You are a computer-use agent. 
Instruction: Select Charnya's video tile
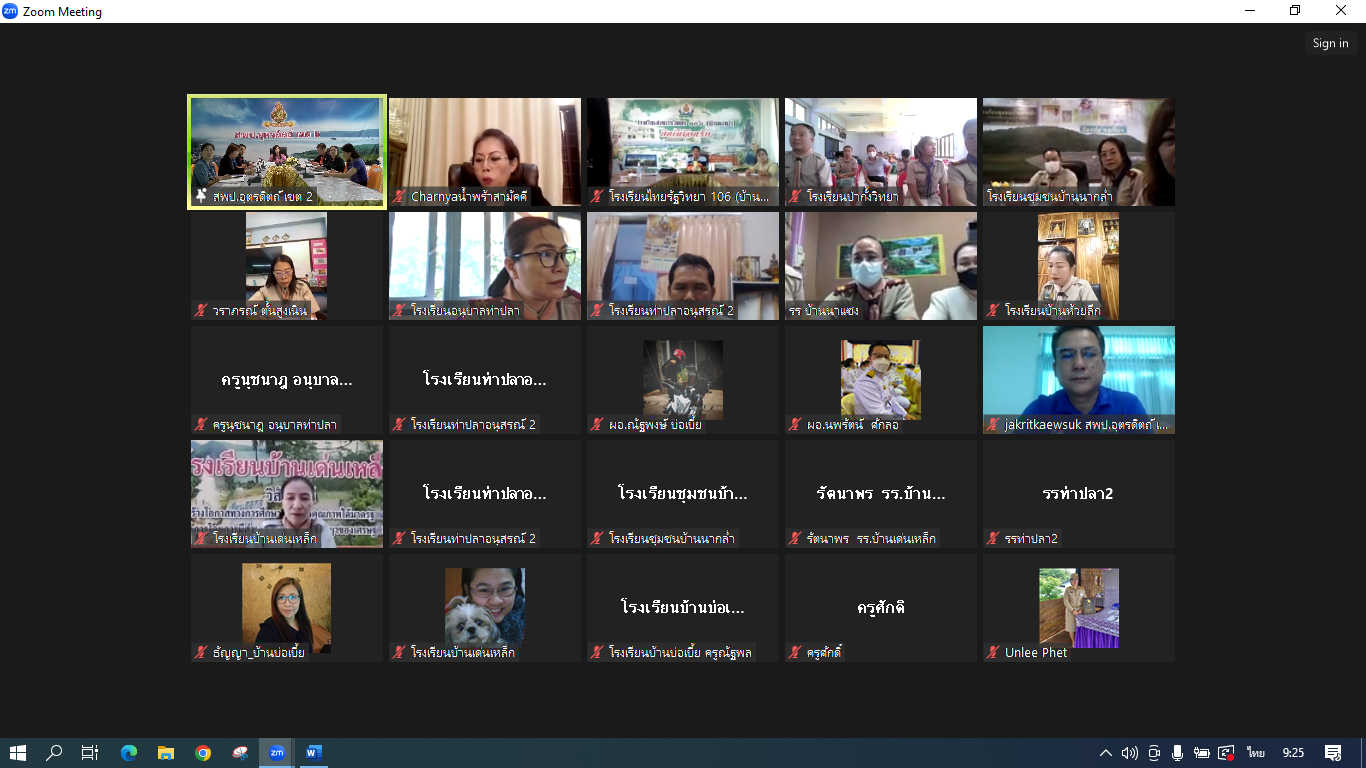coord(485,152)
